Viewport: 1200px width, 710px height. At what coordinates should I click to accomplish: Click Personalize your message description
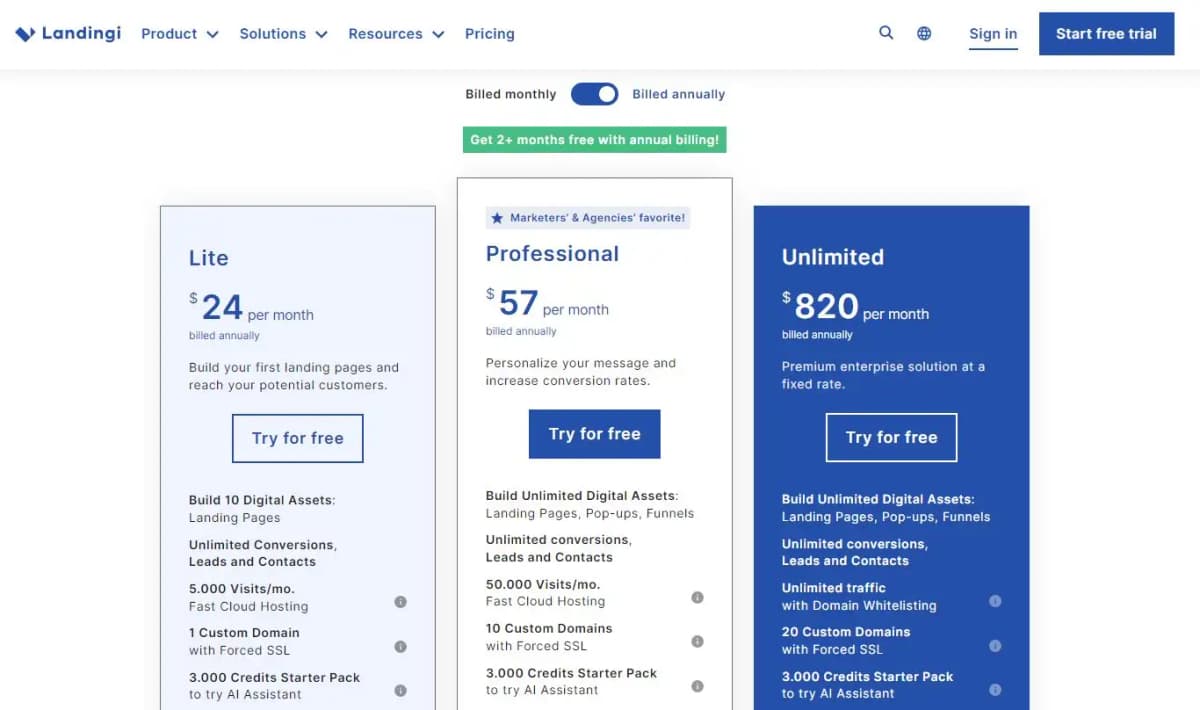[581, 372]
